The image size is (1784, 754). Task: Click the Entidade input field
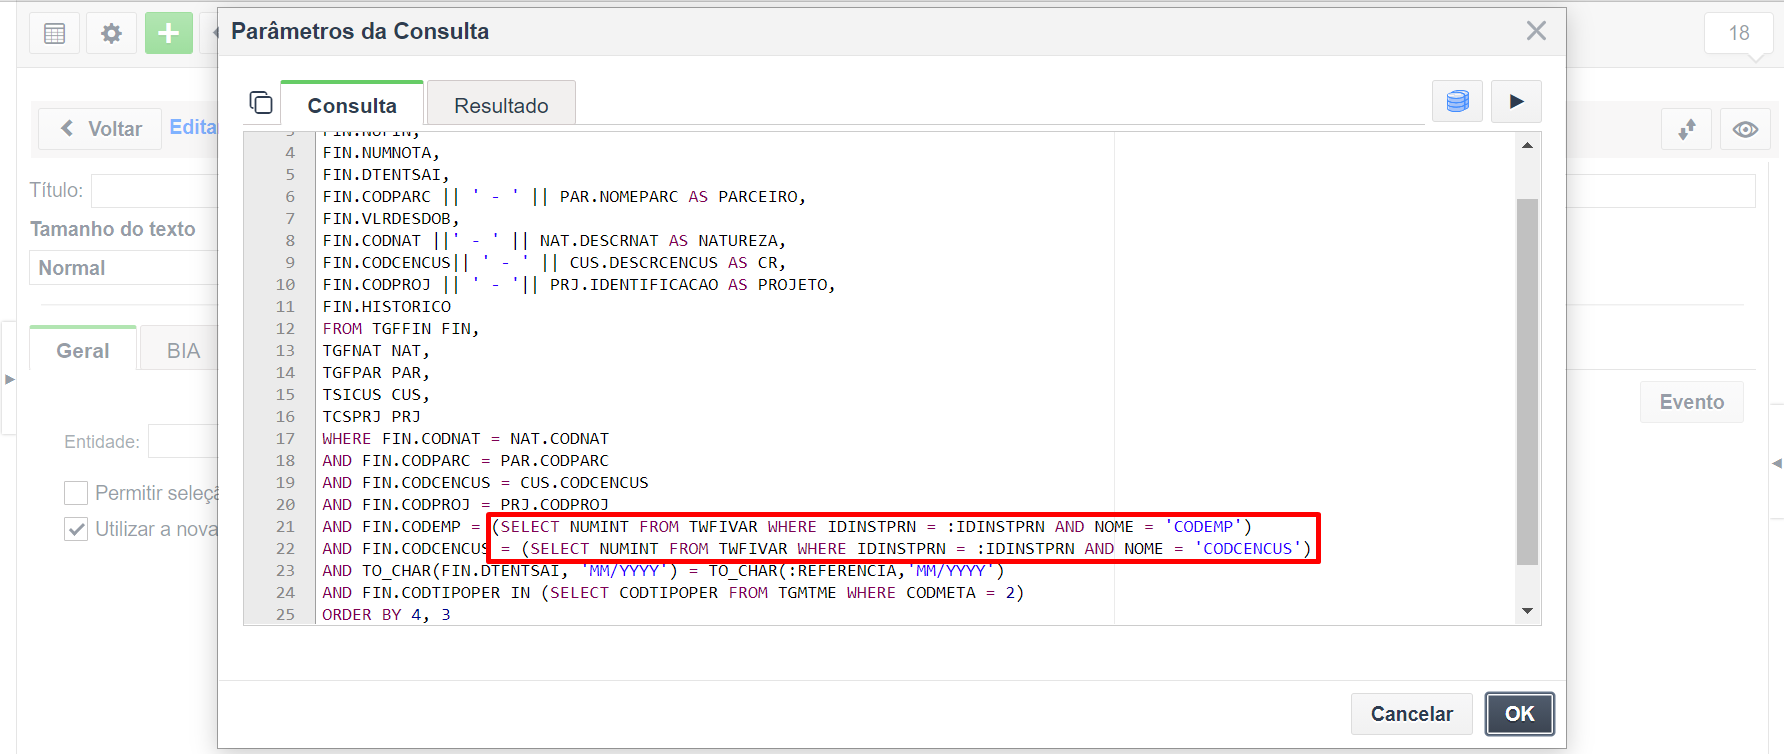pyautogui.click(x=183, y=441)
